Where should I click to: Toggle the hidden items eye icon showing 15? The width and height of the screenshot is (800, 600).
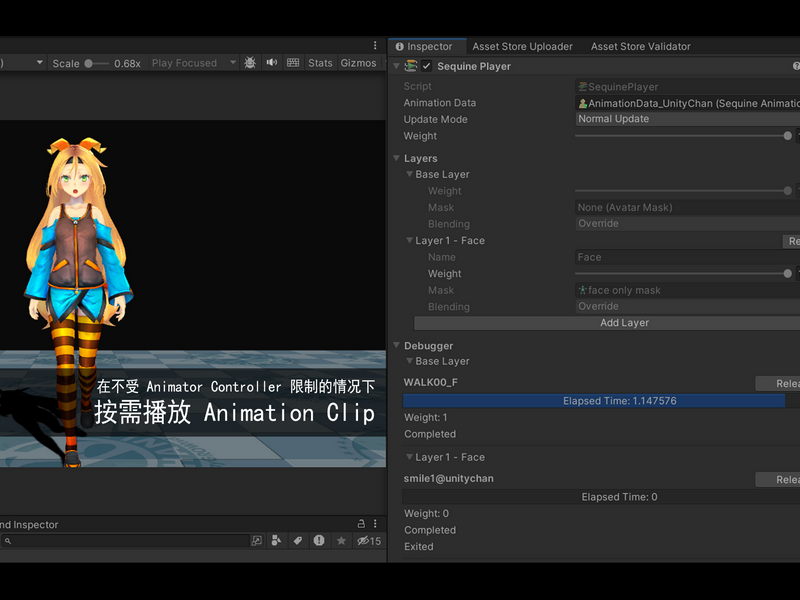pos(369,541)
